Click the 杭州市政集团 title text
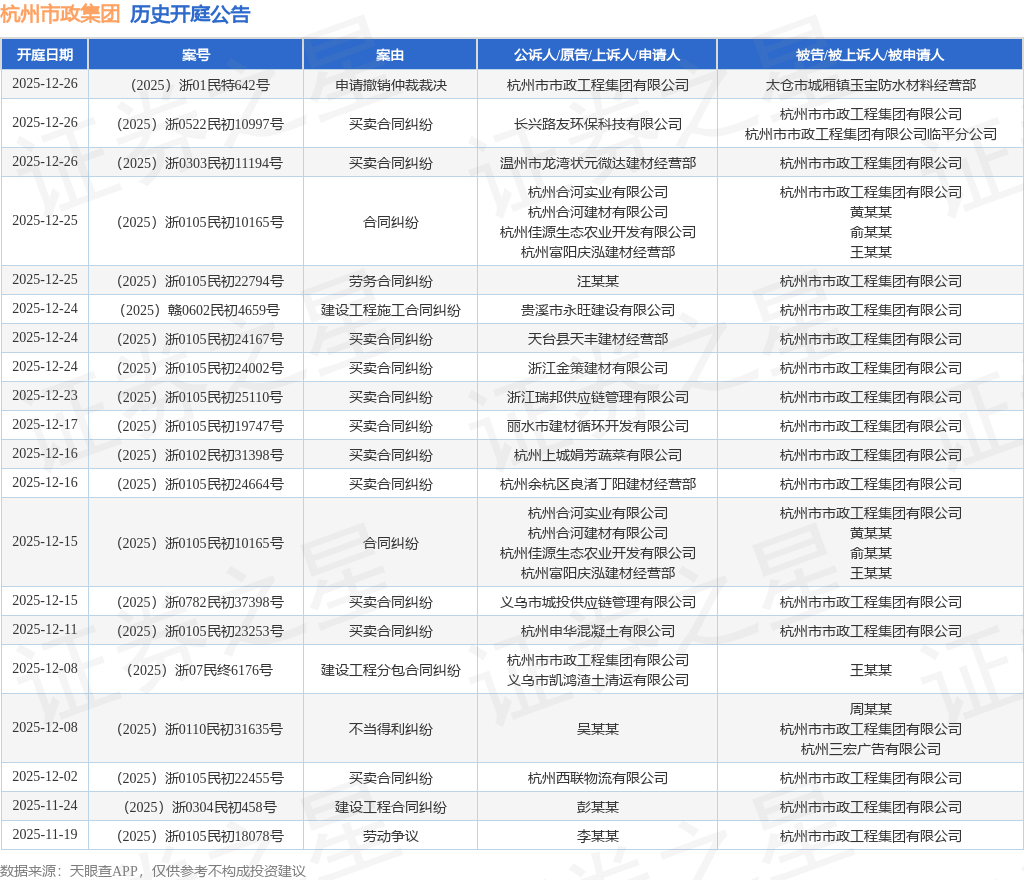Screen dimensions: 1024x880 [x=60, y=14]
